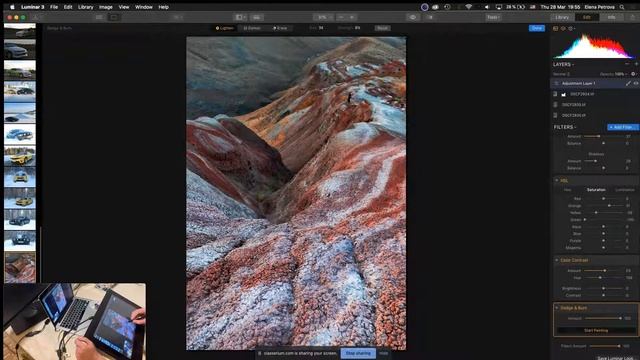Adjust the Orange saturation slider
Image resolution: width=640 pixels, height=360 pixels.
604,206
